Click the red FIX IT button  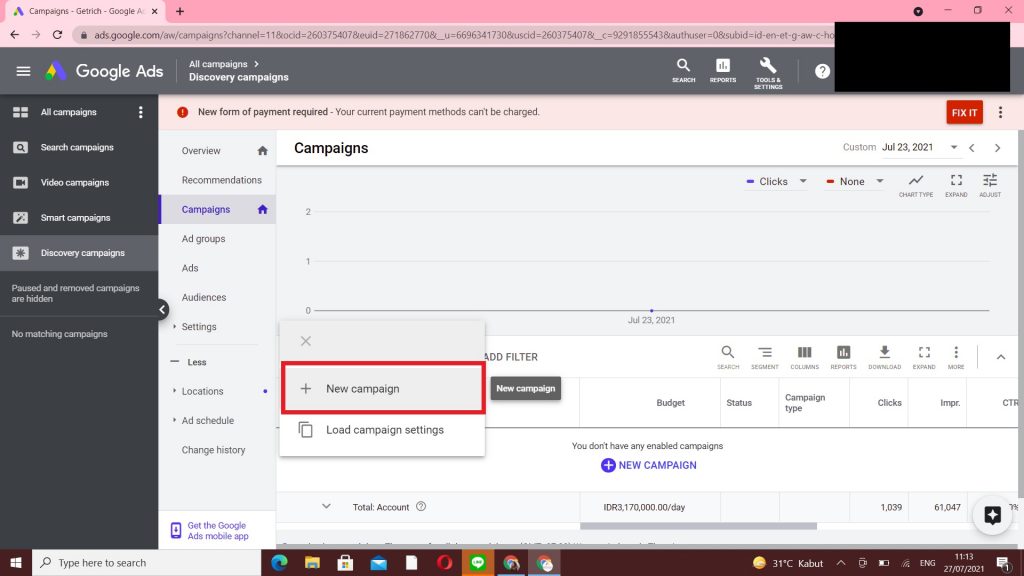pyautogui.click(x=964, y=112)
